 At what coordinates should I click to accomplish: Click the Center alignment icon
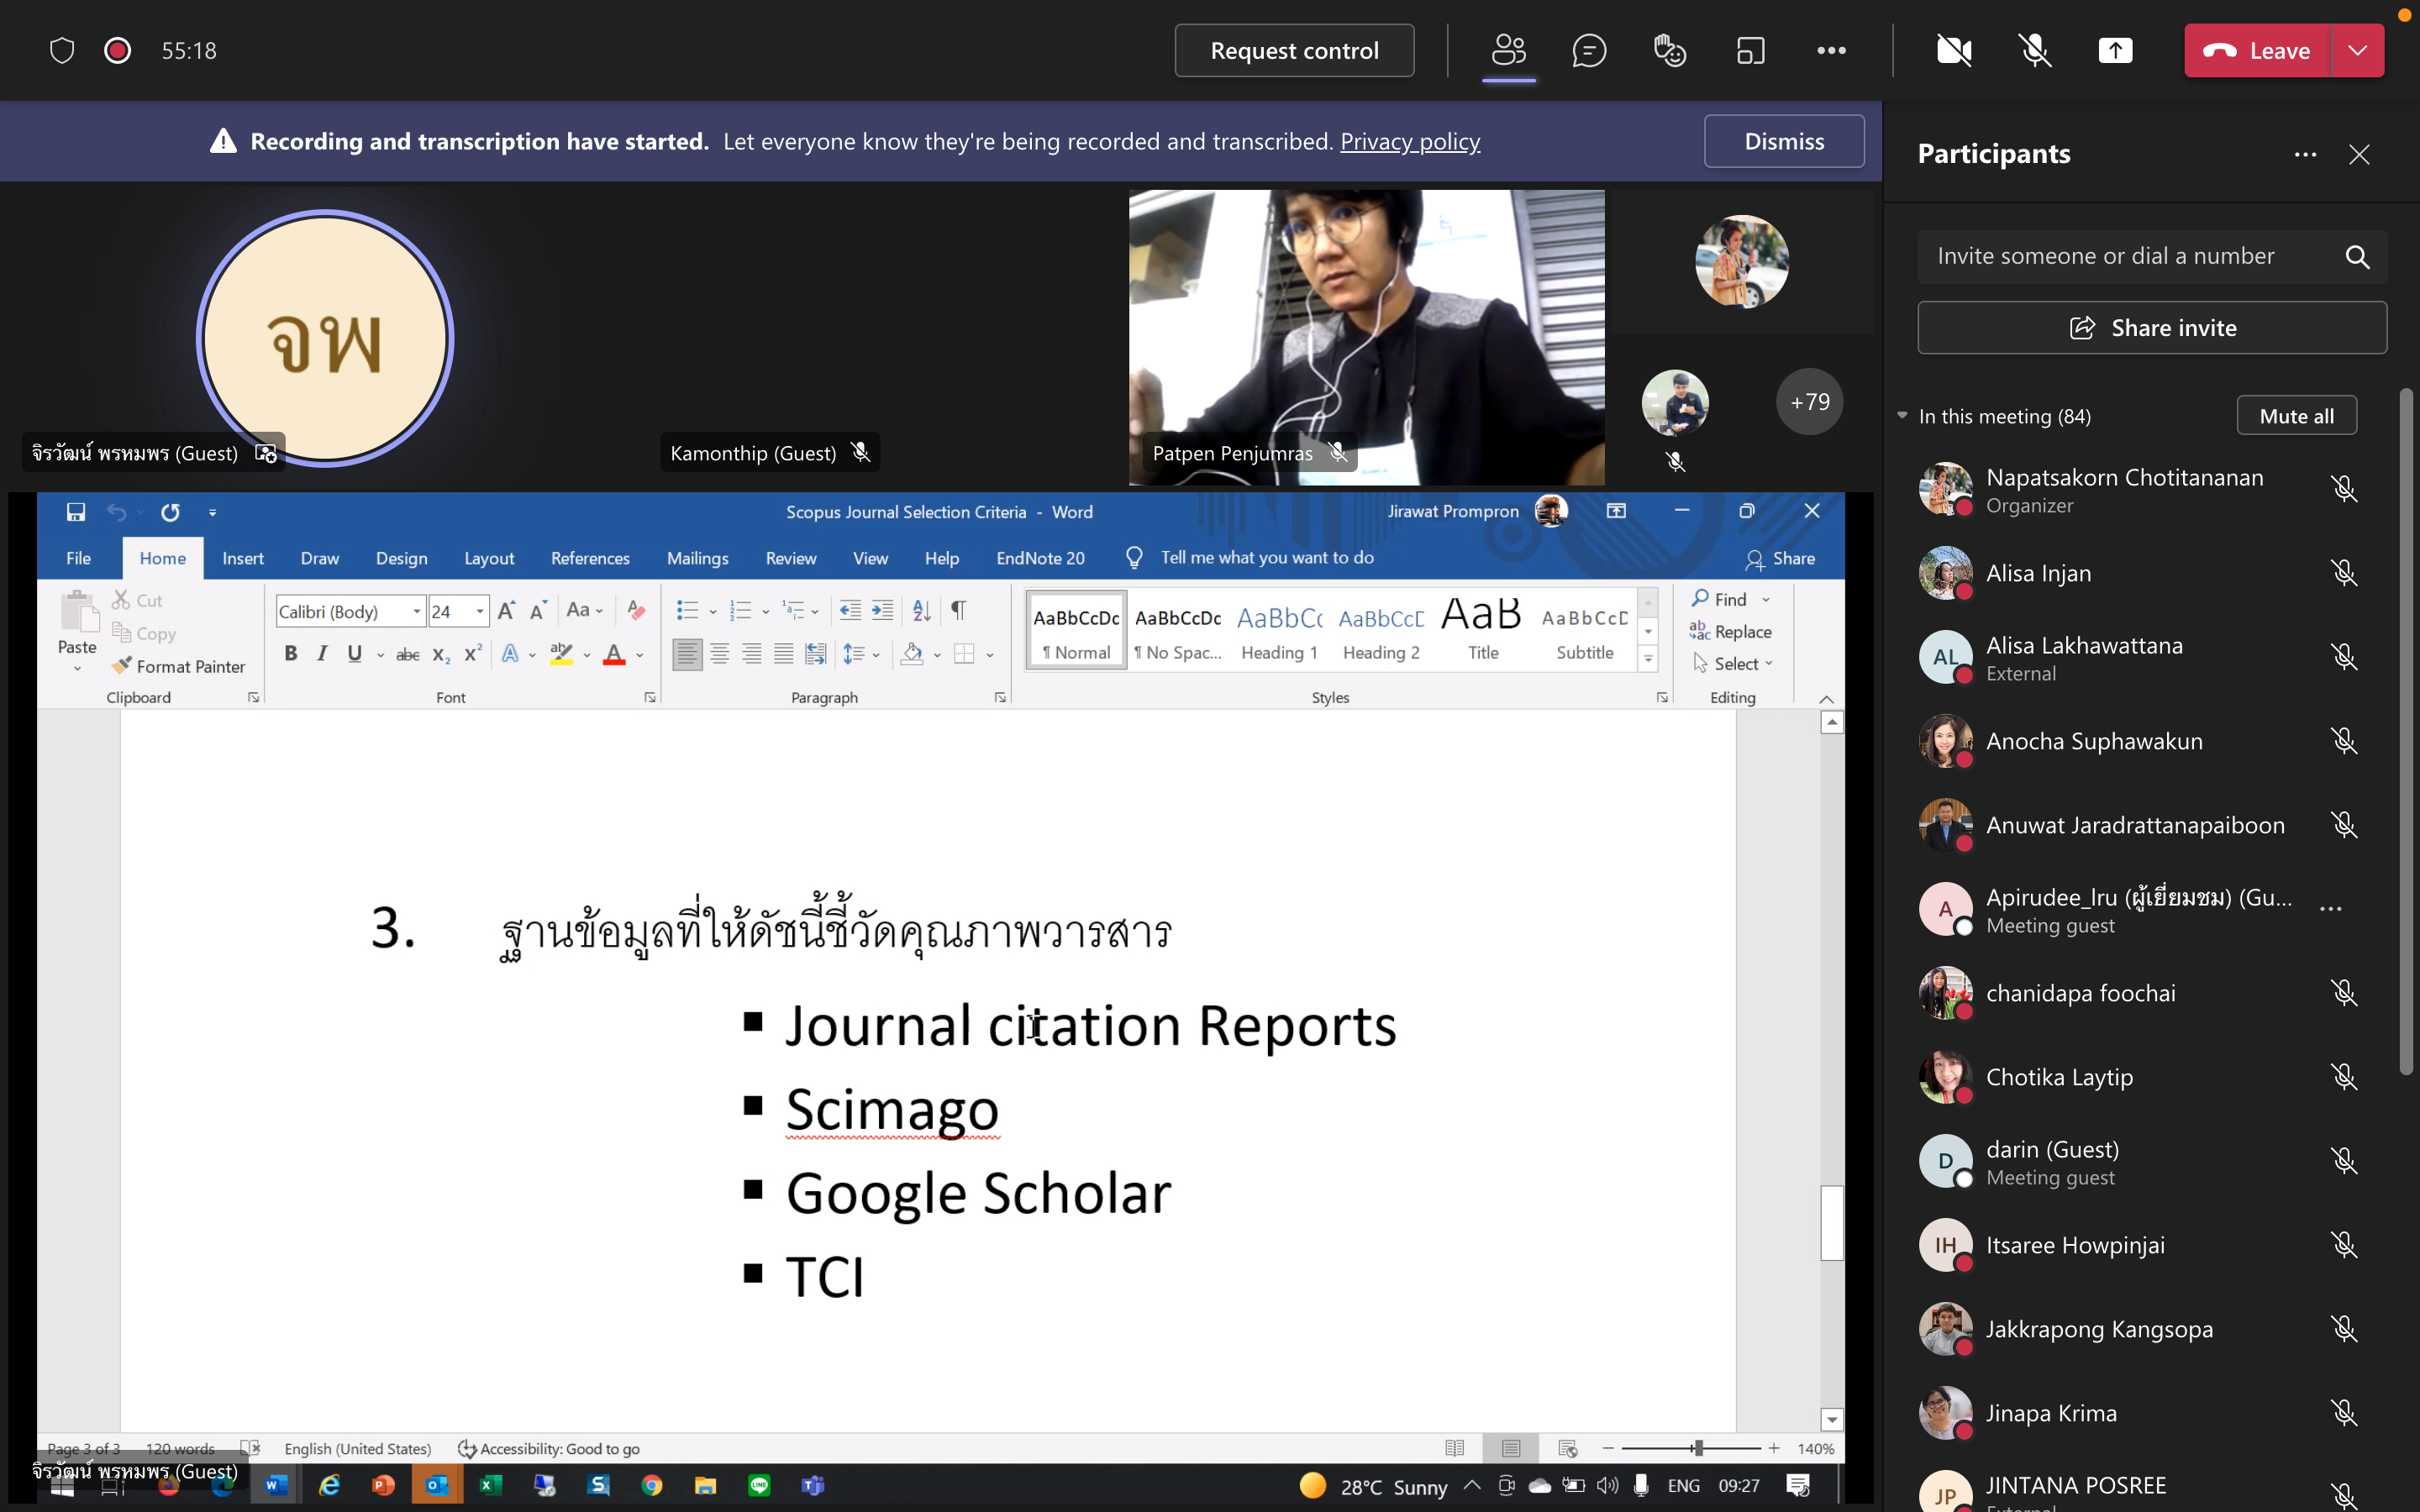point(719,654)
